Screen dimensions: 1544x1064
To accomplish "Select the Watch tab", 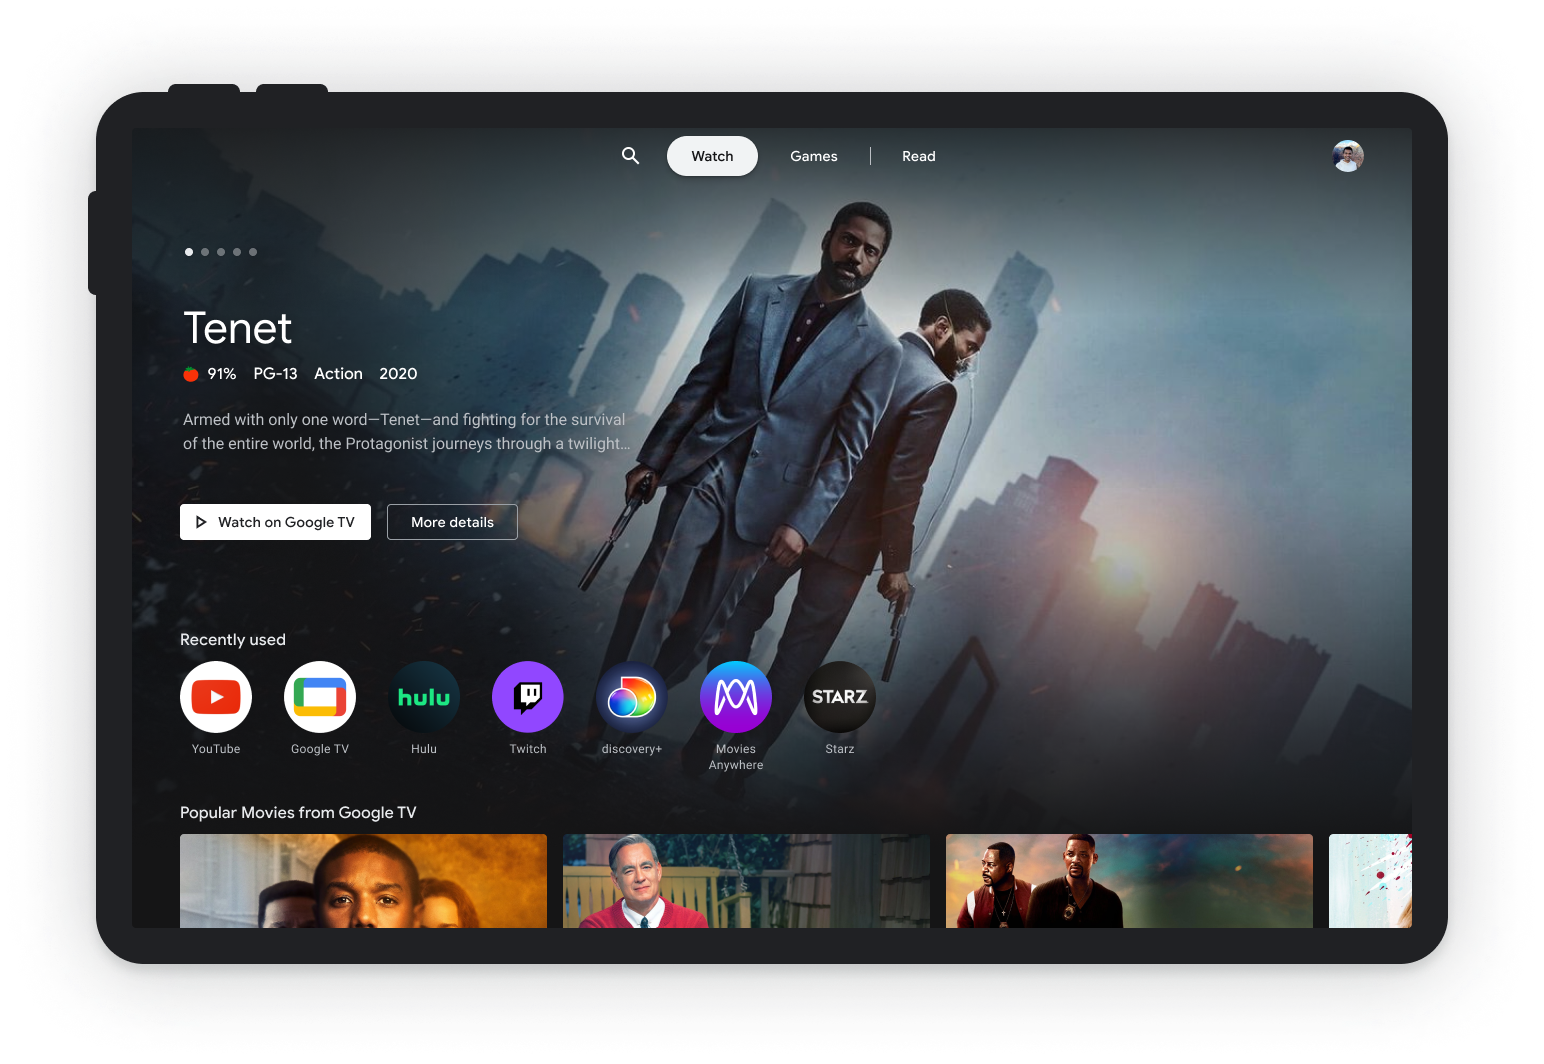I will (711, 156).
